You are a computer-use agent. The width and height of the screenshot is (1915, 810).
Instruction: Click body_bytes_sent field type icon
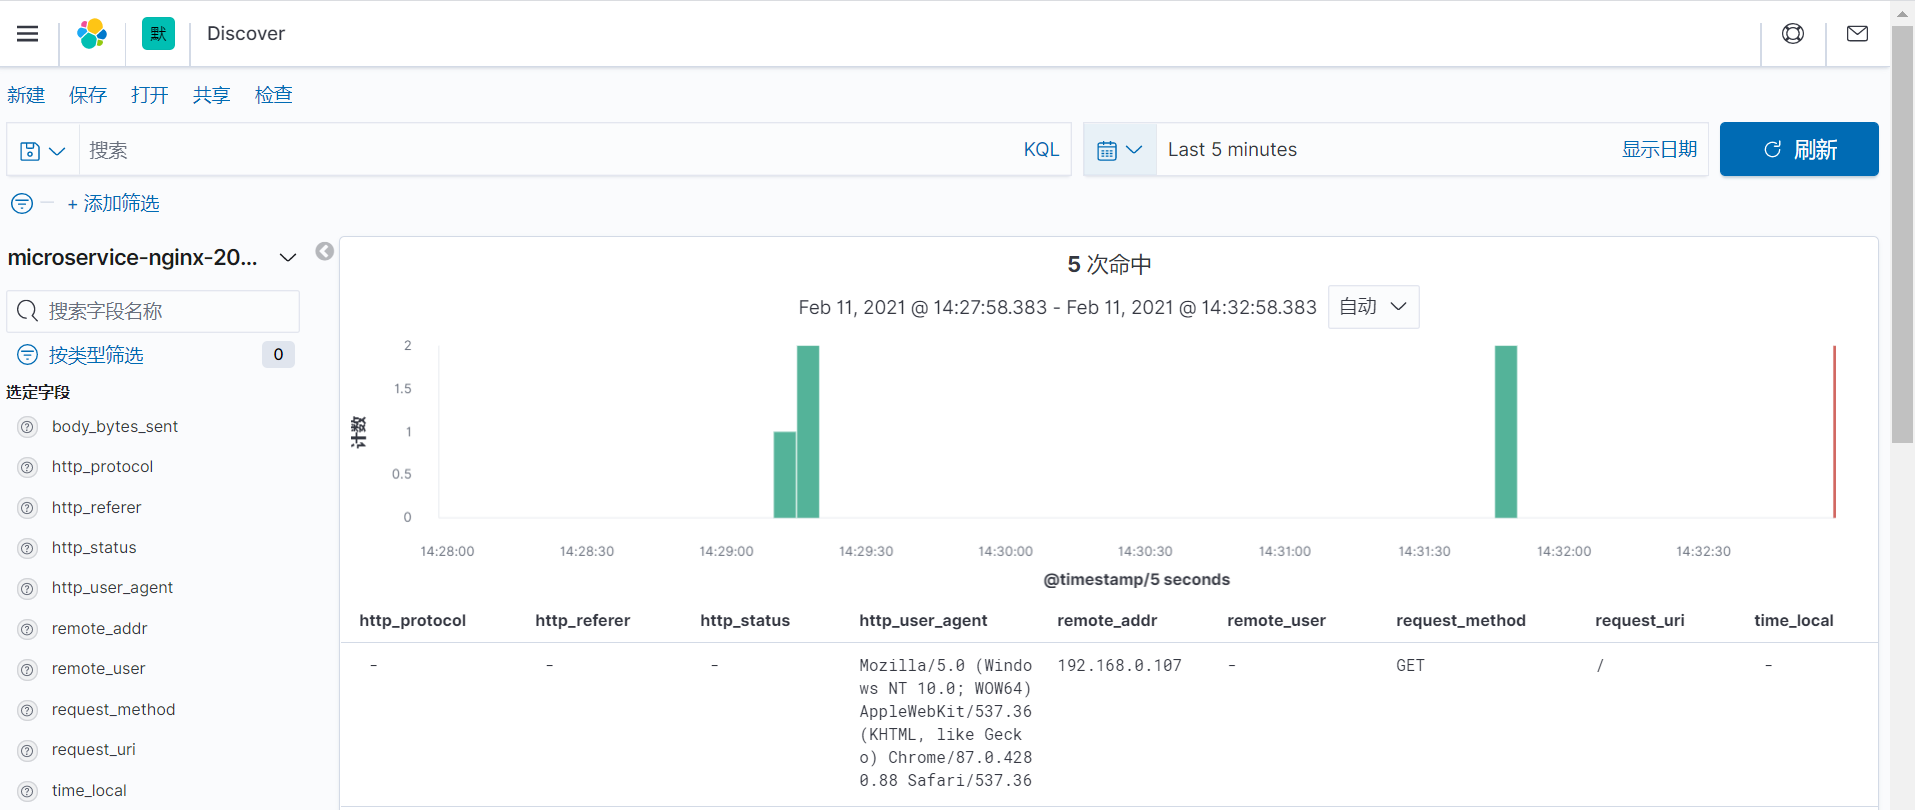[28, 427]
